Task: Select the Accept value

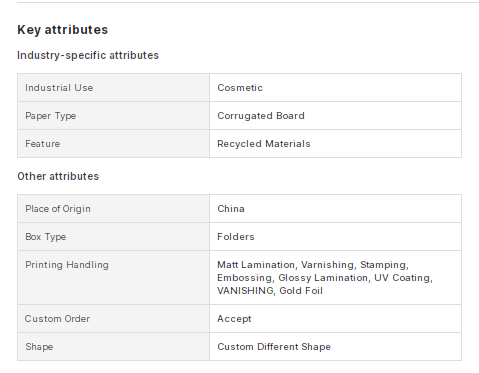Action: [x=234, y=319]
